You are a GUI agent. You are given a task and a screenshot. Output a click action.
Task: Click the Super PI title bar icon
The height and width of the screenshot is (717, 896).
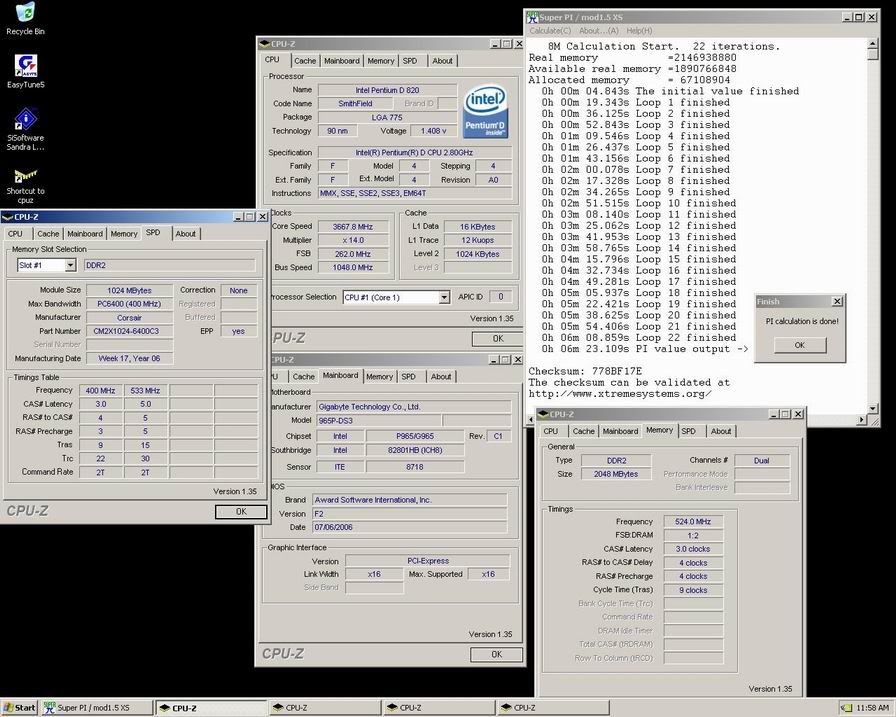[533, 17]
